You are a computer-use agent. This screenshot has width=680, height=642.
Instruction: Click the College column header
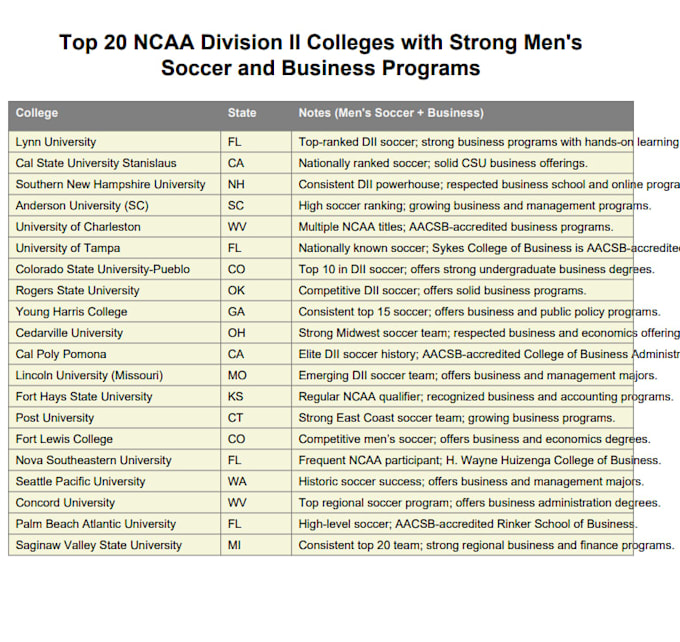click(x=37, y=113)
